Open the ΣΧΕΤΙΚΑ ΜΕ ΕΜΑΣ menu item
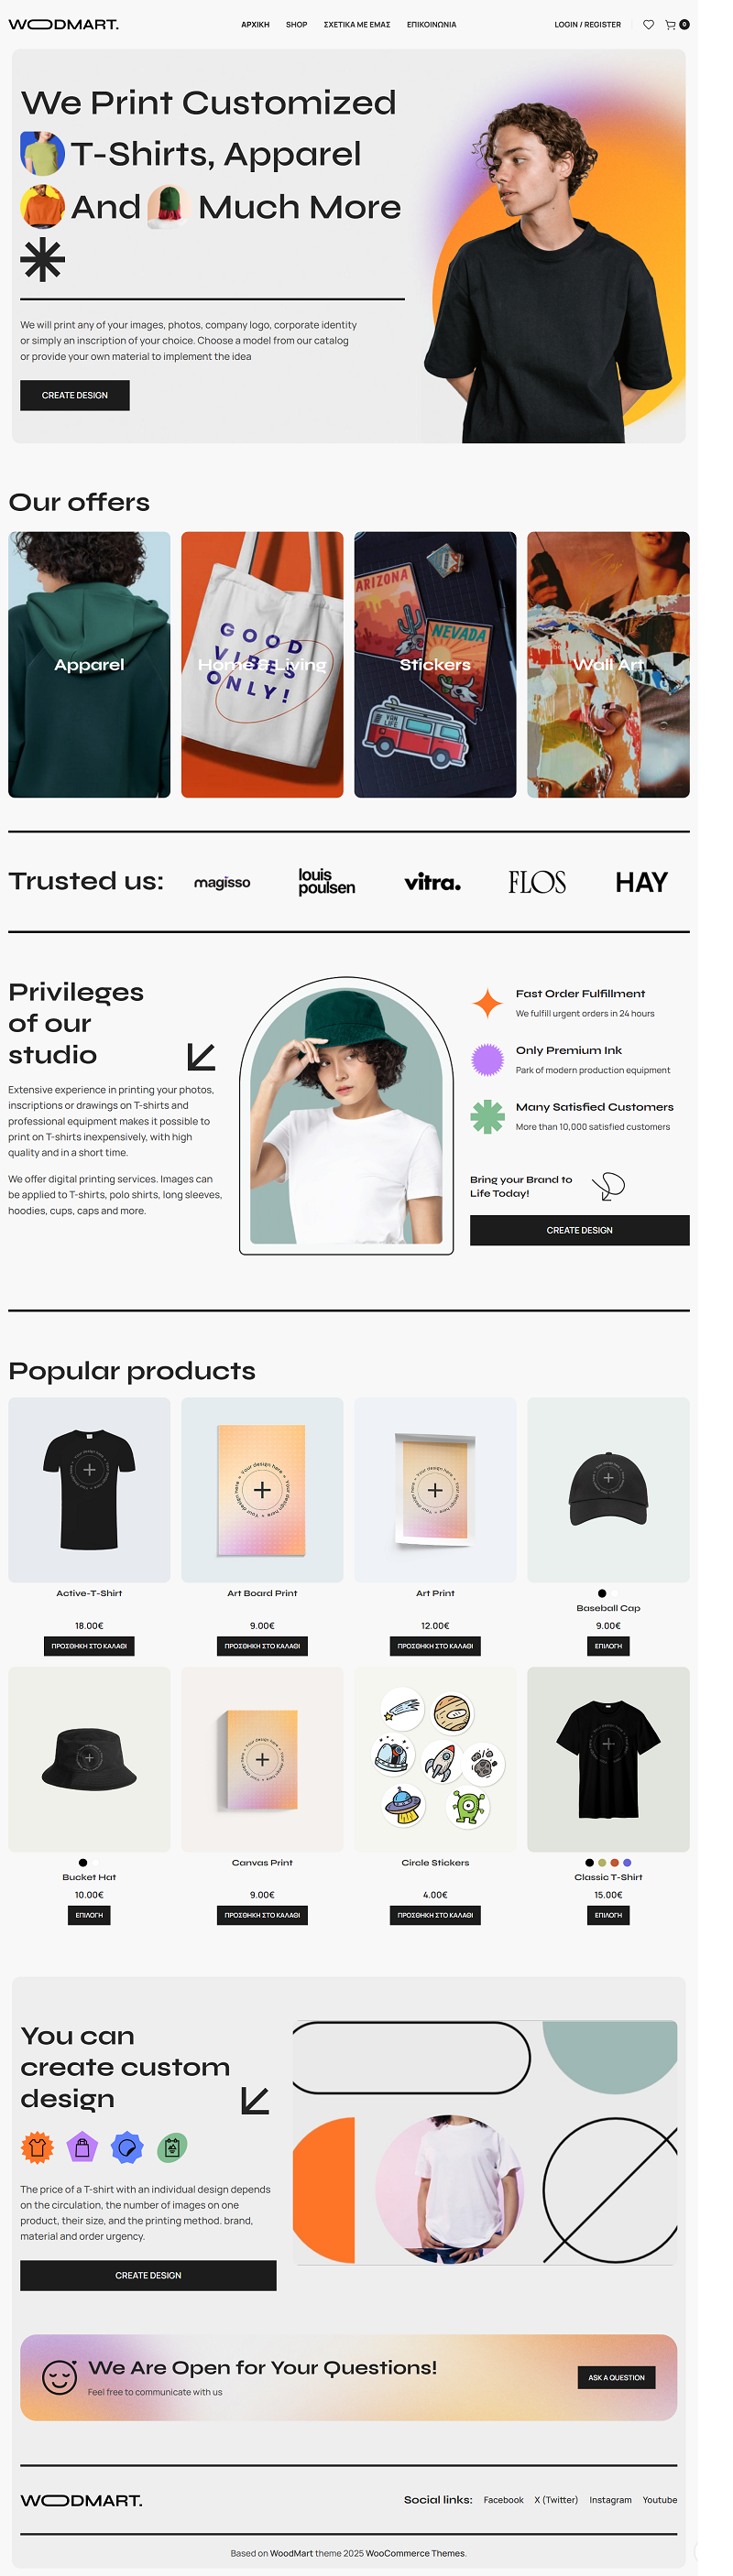The height and width of the screenshot is (2576, 733). [357, 25]
